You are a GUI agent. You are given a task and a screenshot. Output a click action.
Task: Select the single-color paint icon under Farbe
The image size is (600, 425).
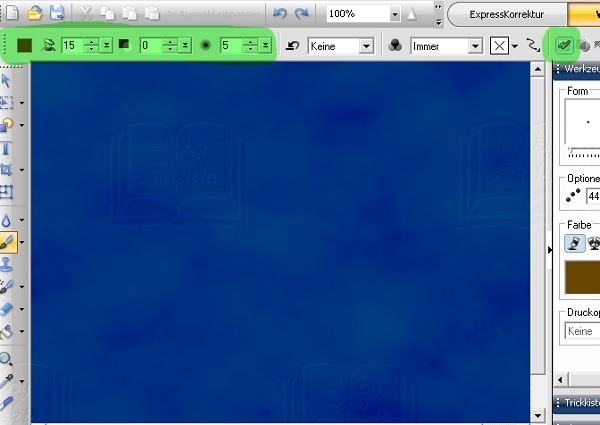[x=574, y=243]
